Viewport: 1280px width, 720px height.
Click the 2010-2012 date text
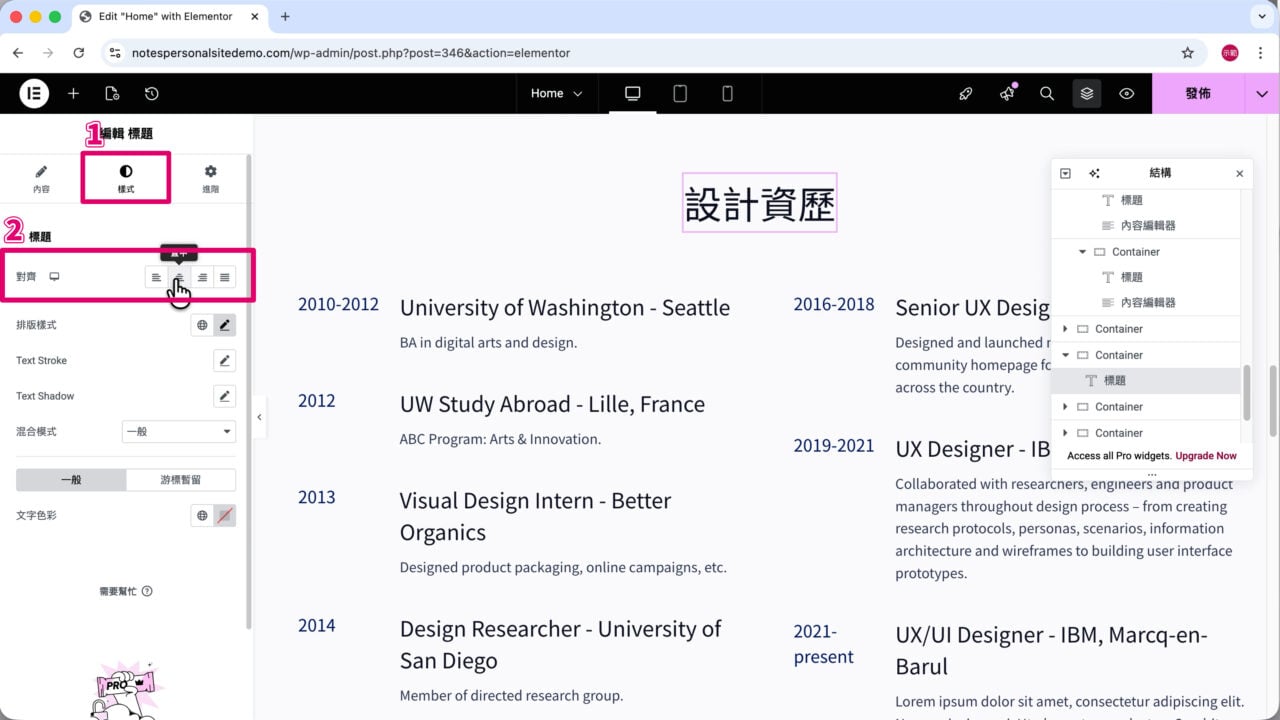click(338, 304)
